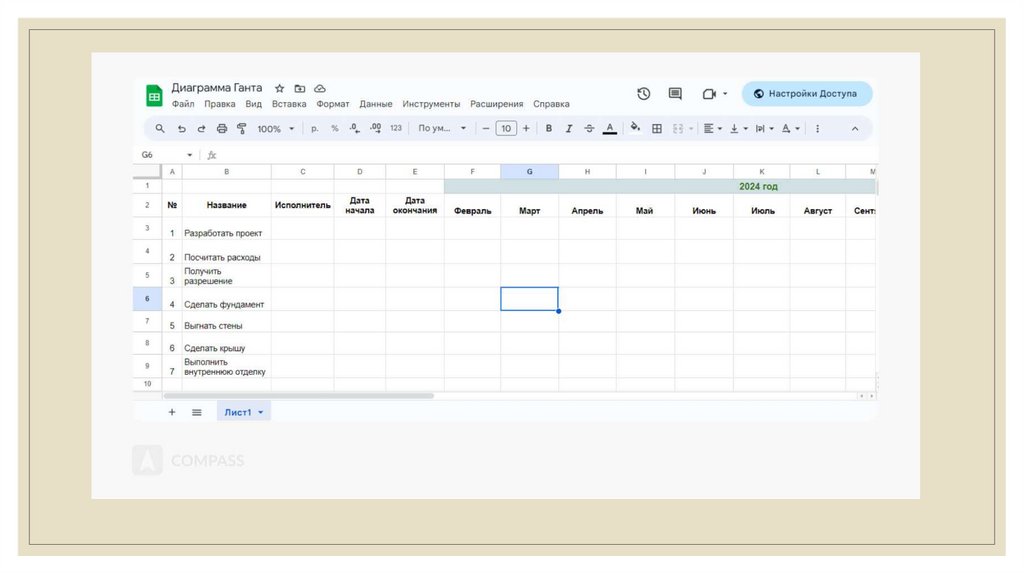This screenshot has width=1024, height=574.
Task: Add a new sheet with plus
Action: coord(172,412)
